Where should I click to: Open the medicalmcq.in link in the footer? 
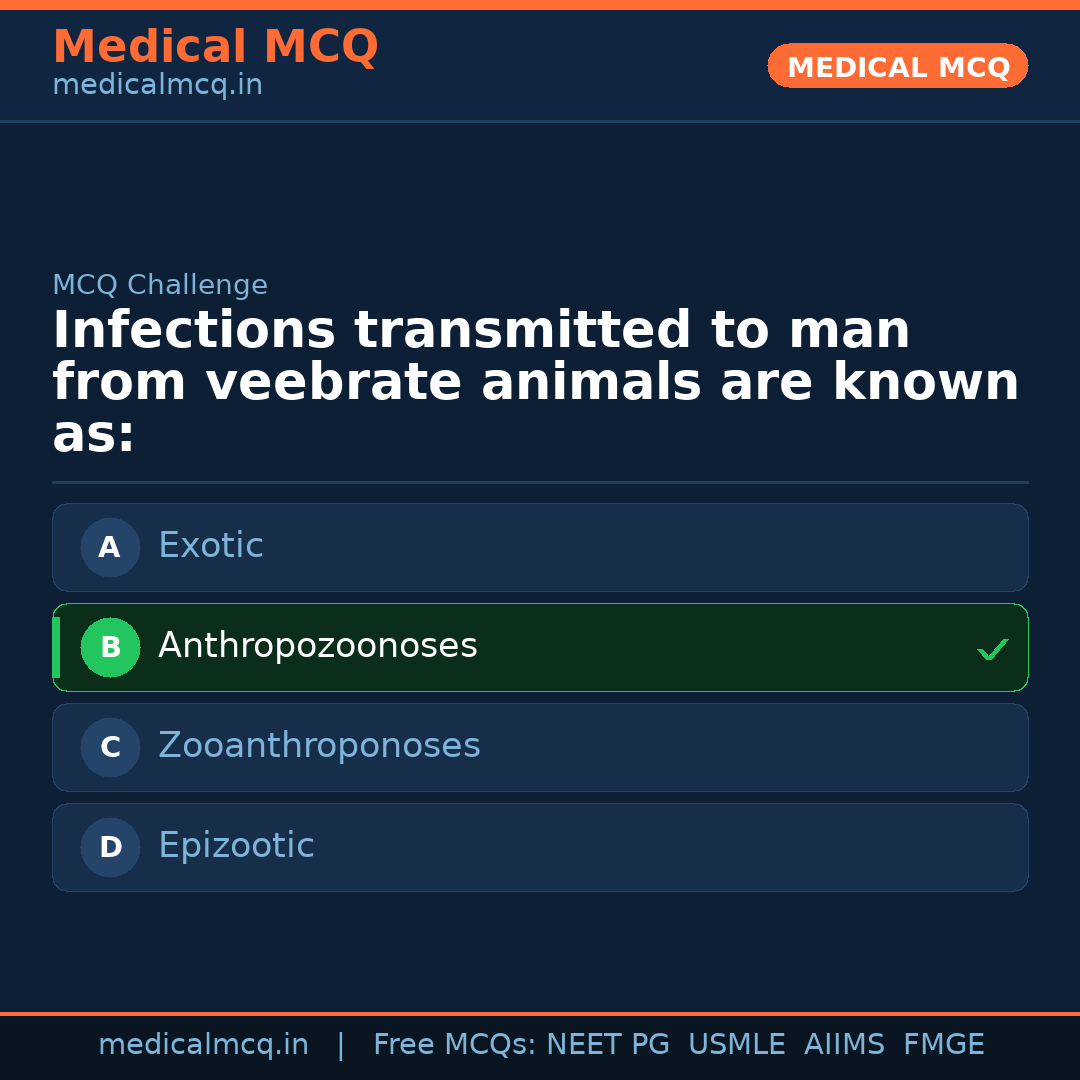point(203,1045)
